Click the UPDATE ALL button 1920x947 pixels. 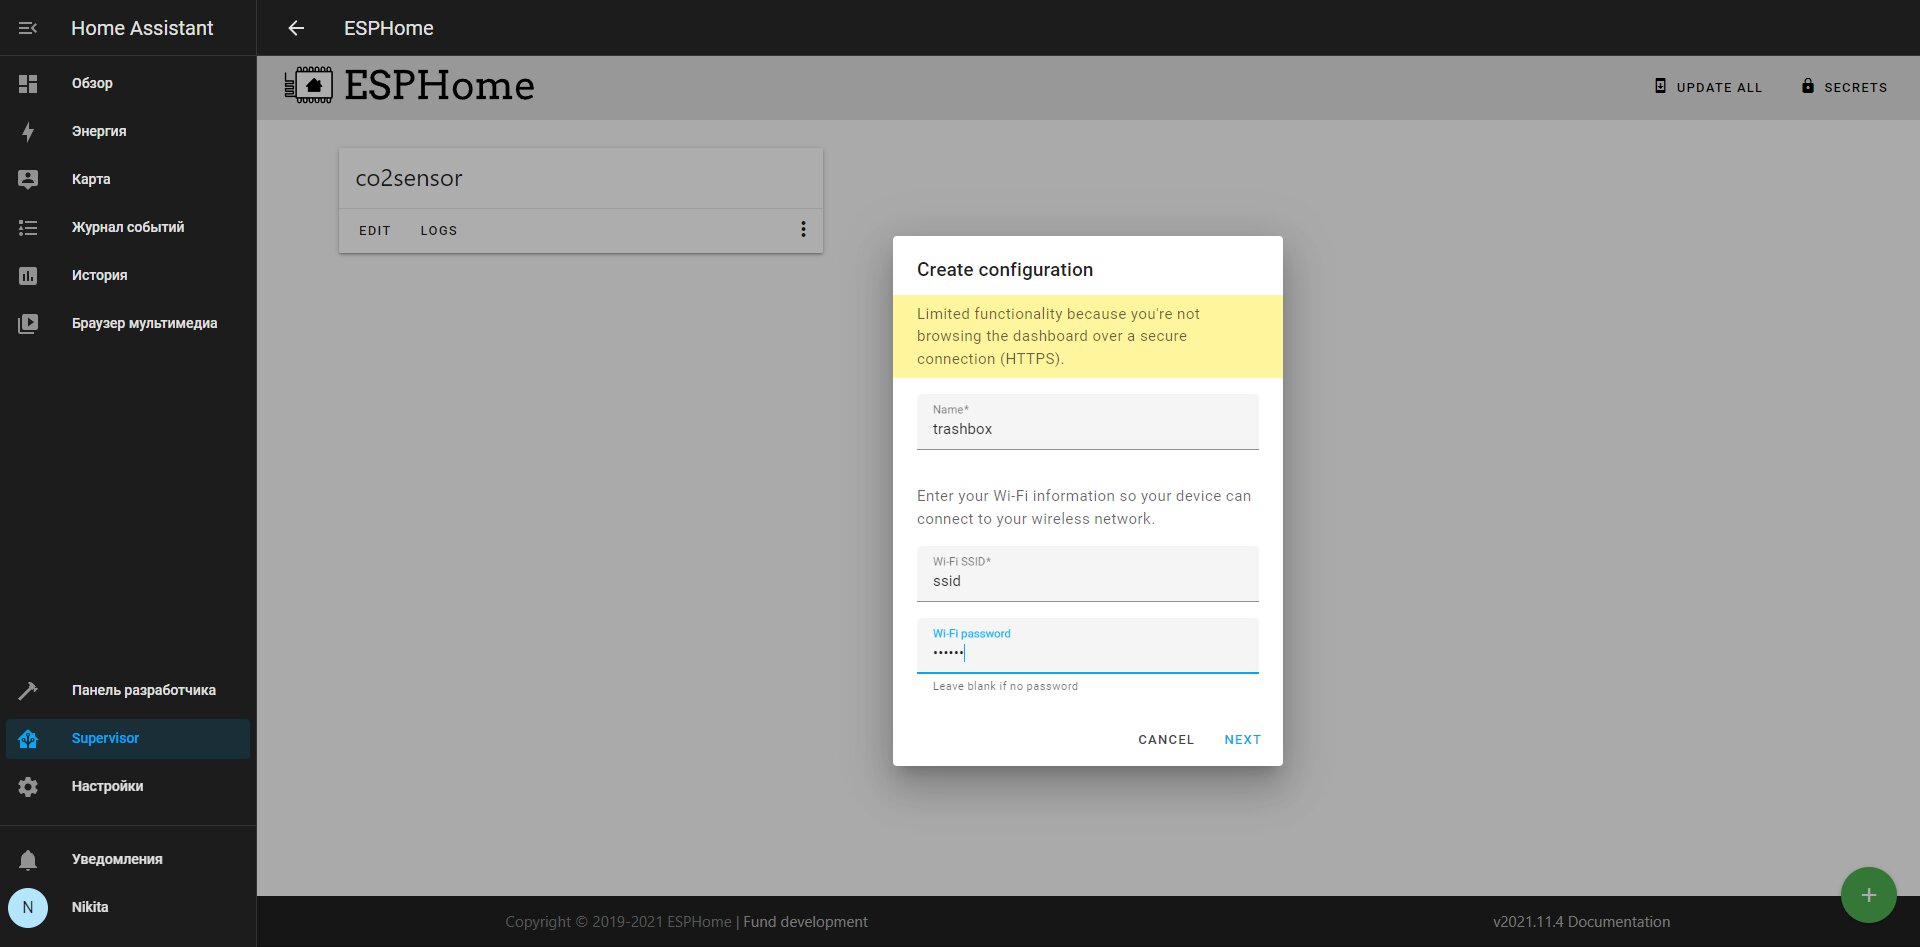(x=1708, y=87)
